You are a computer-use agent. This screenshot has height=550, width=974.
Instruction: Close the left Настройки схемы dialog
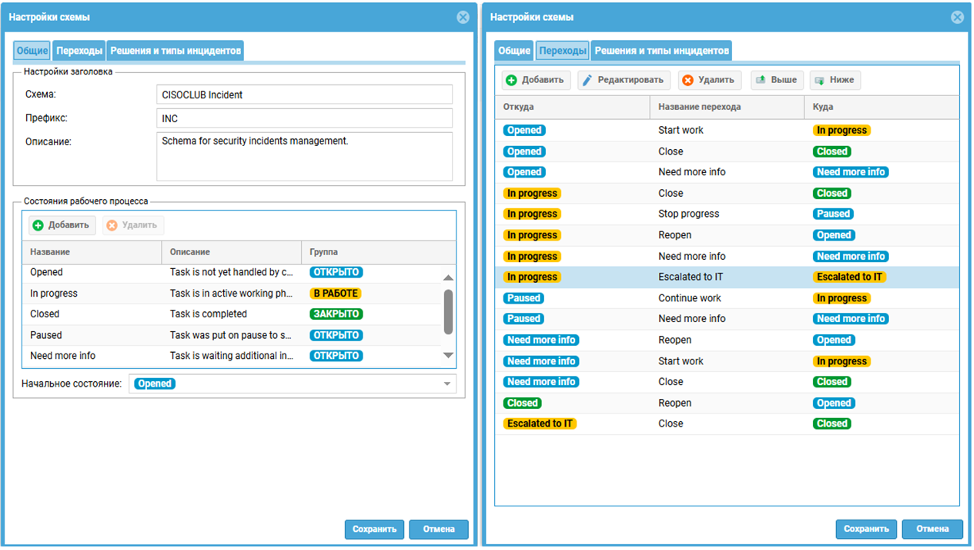[x=463, y=17]
